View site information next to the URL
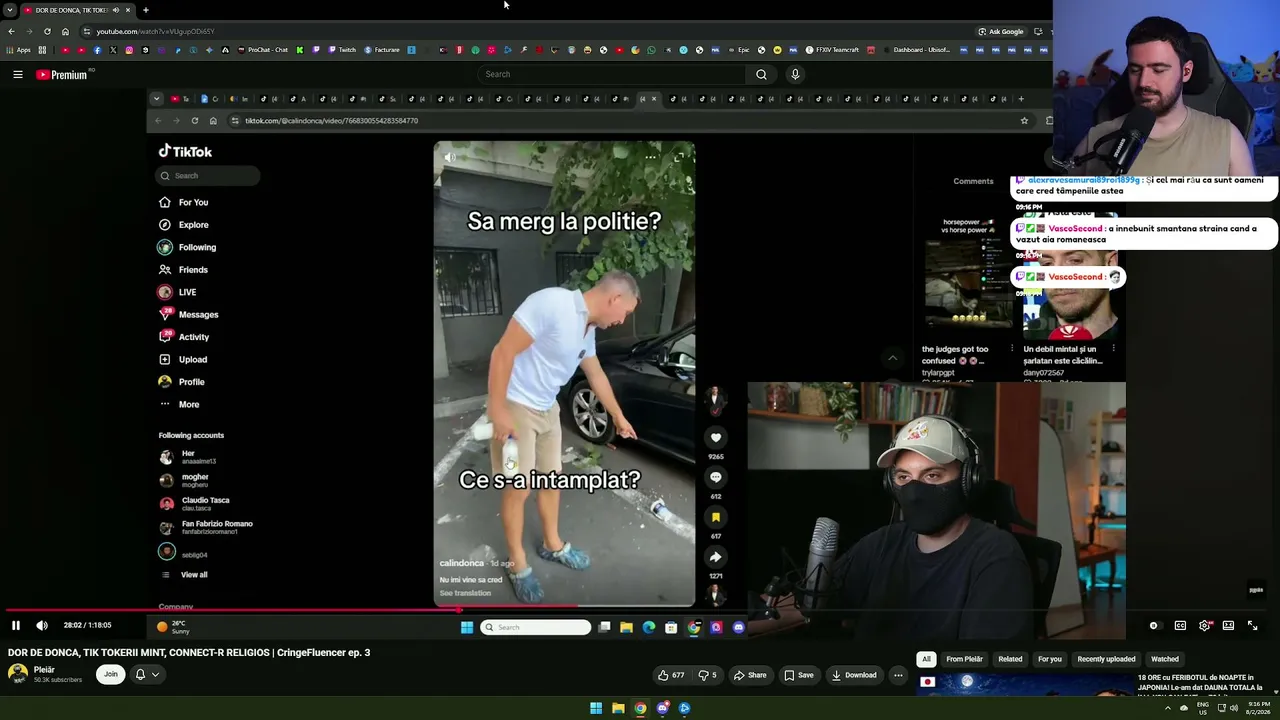This screenshot has height=720, width=1280. [x=86, y=31]
